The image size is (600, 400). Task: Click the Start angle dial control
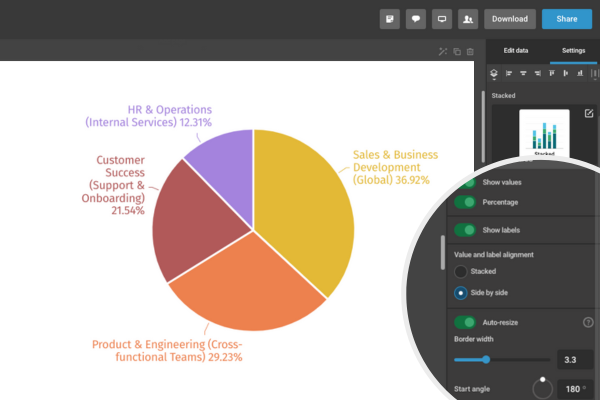pyautogui.click(x=543, y=388)
